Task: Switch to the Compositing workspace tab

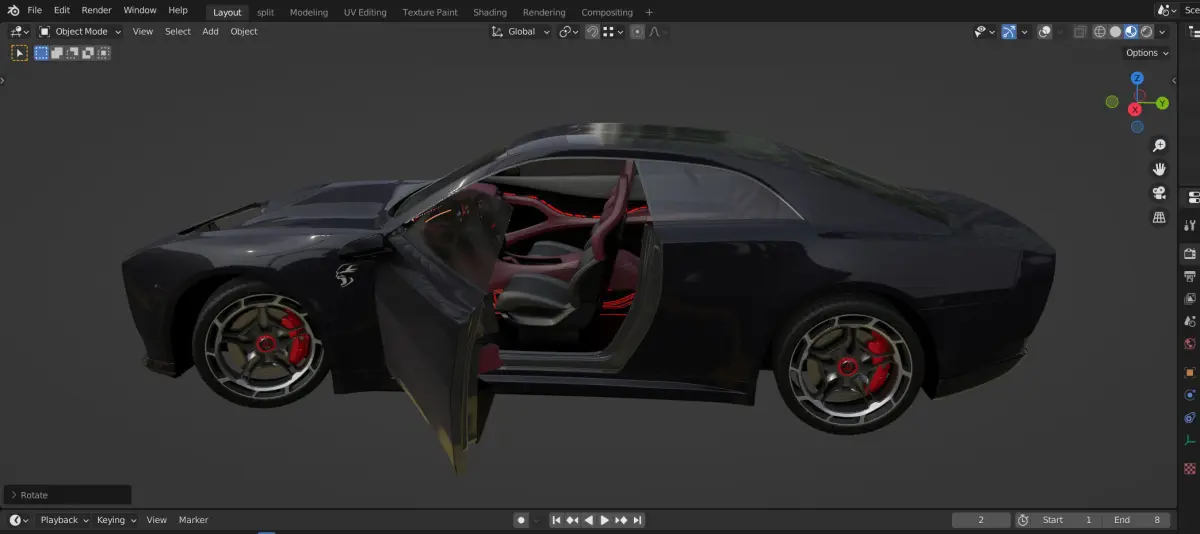Action: pyautogui.click(x=607, y=12)
